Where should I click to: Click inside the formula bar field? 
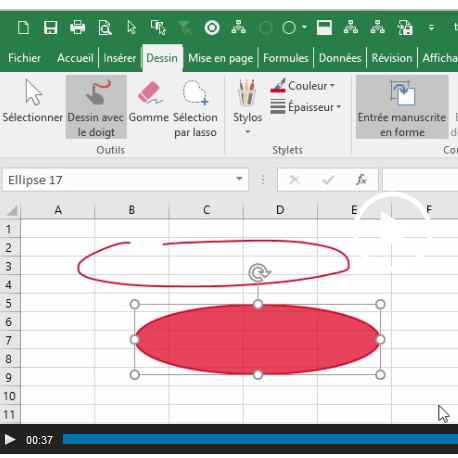(x=420, y=180)
